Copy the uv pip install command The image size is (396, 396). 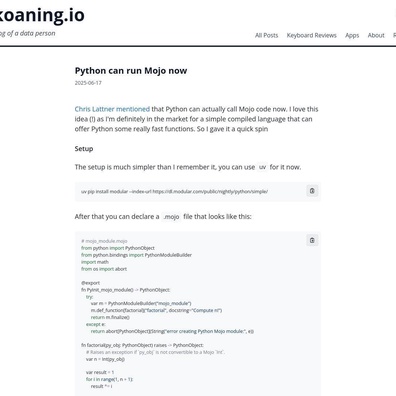[312, 191]
